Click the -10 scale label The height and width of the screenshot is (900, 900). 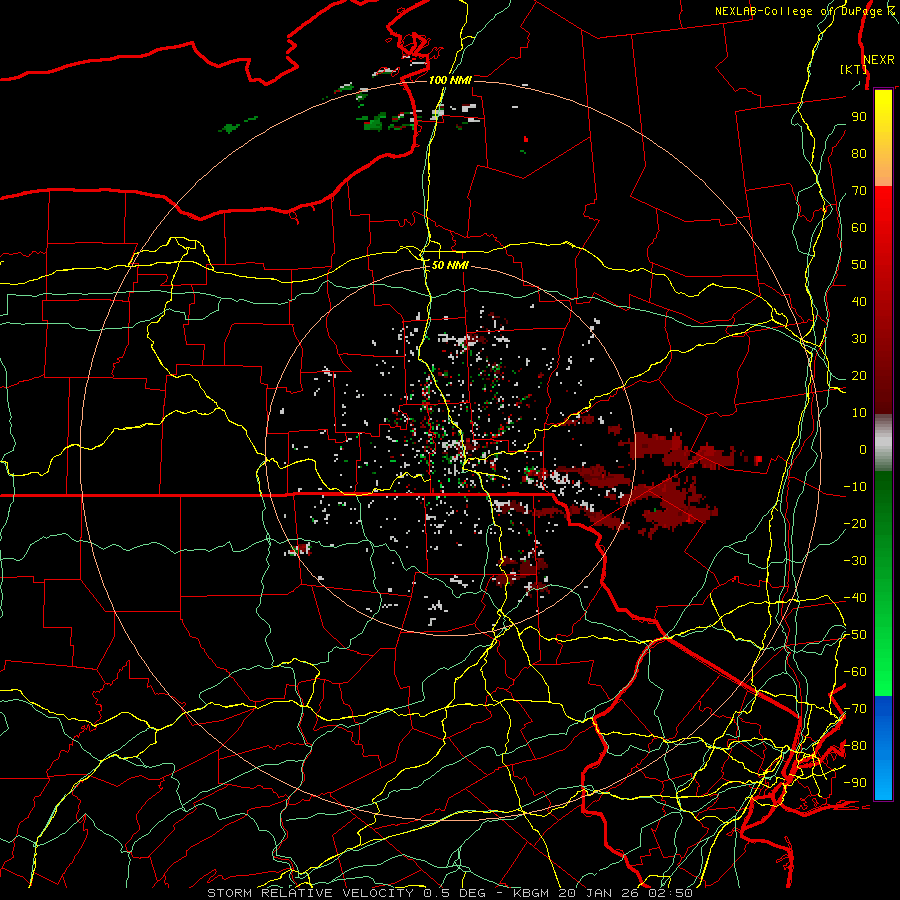(855, 487)
